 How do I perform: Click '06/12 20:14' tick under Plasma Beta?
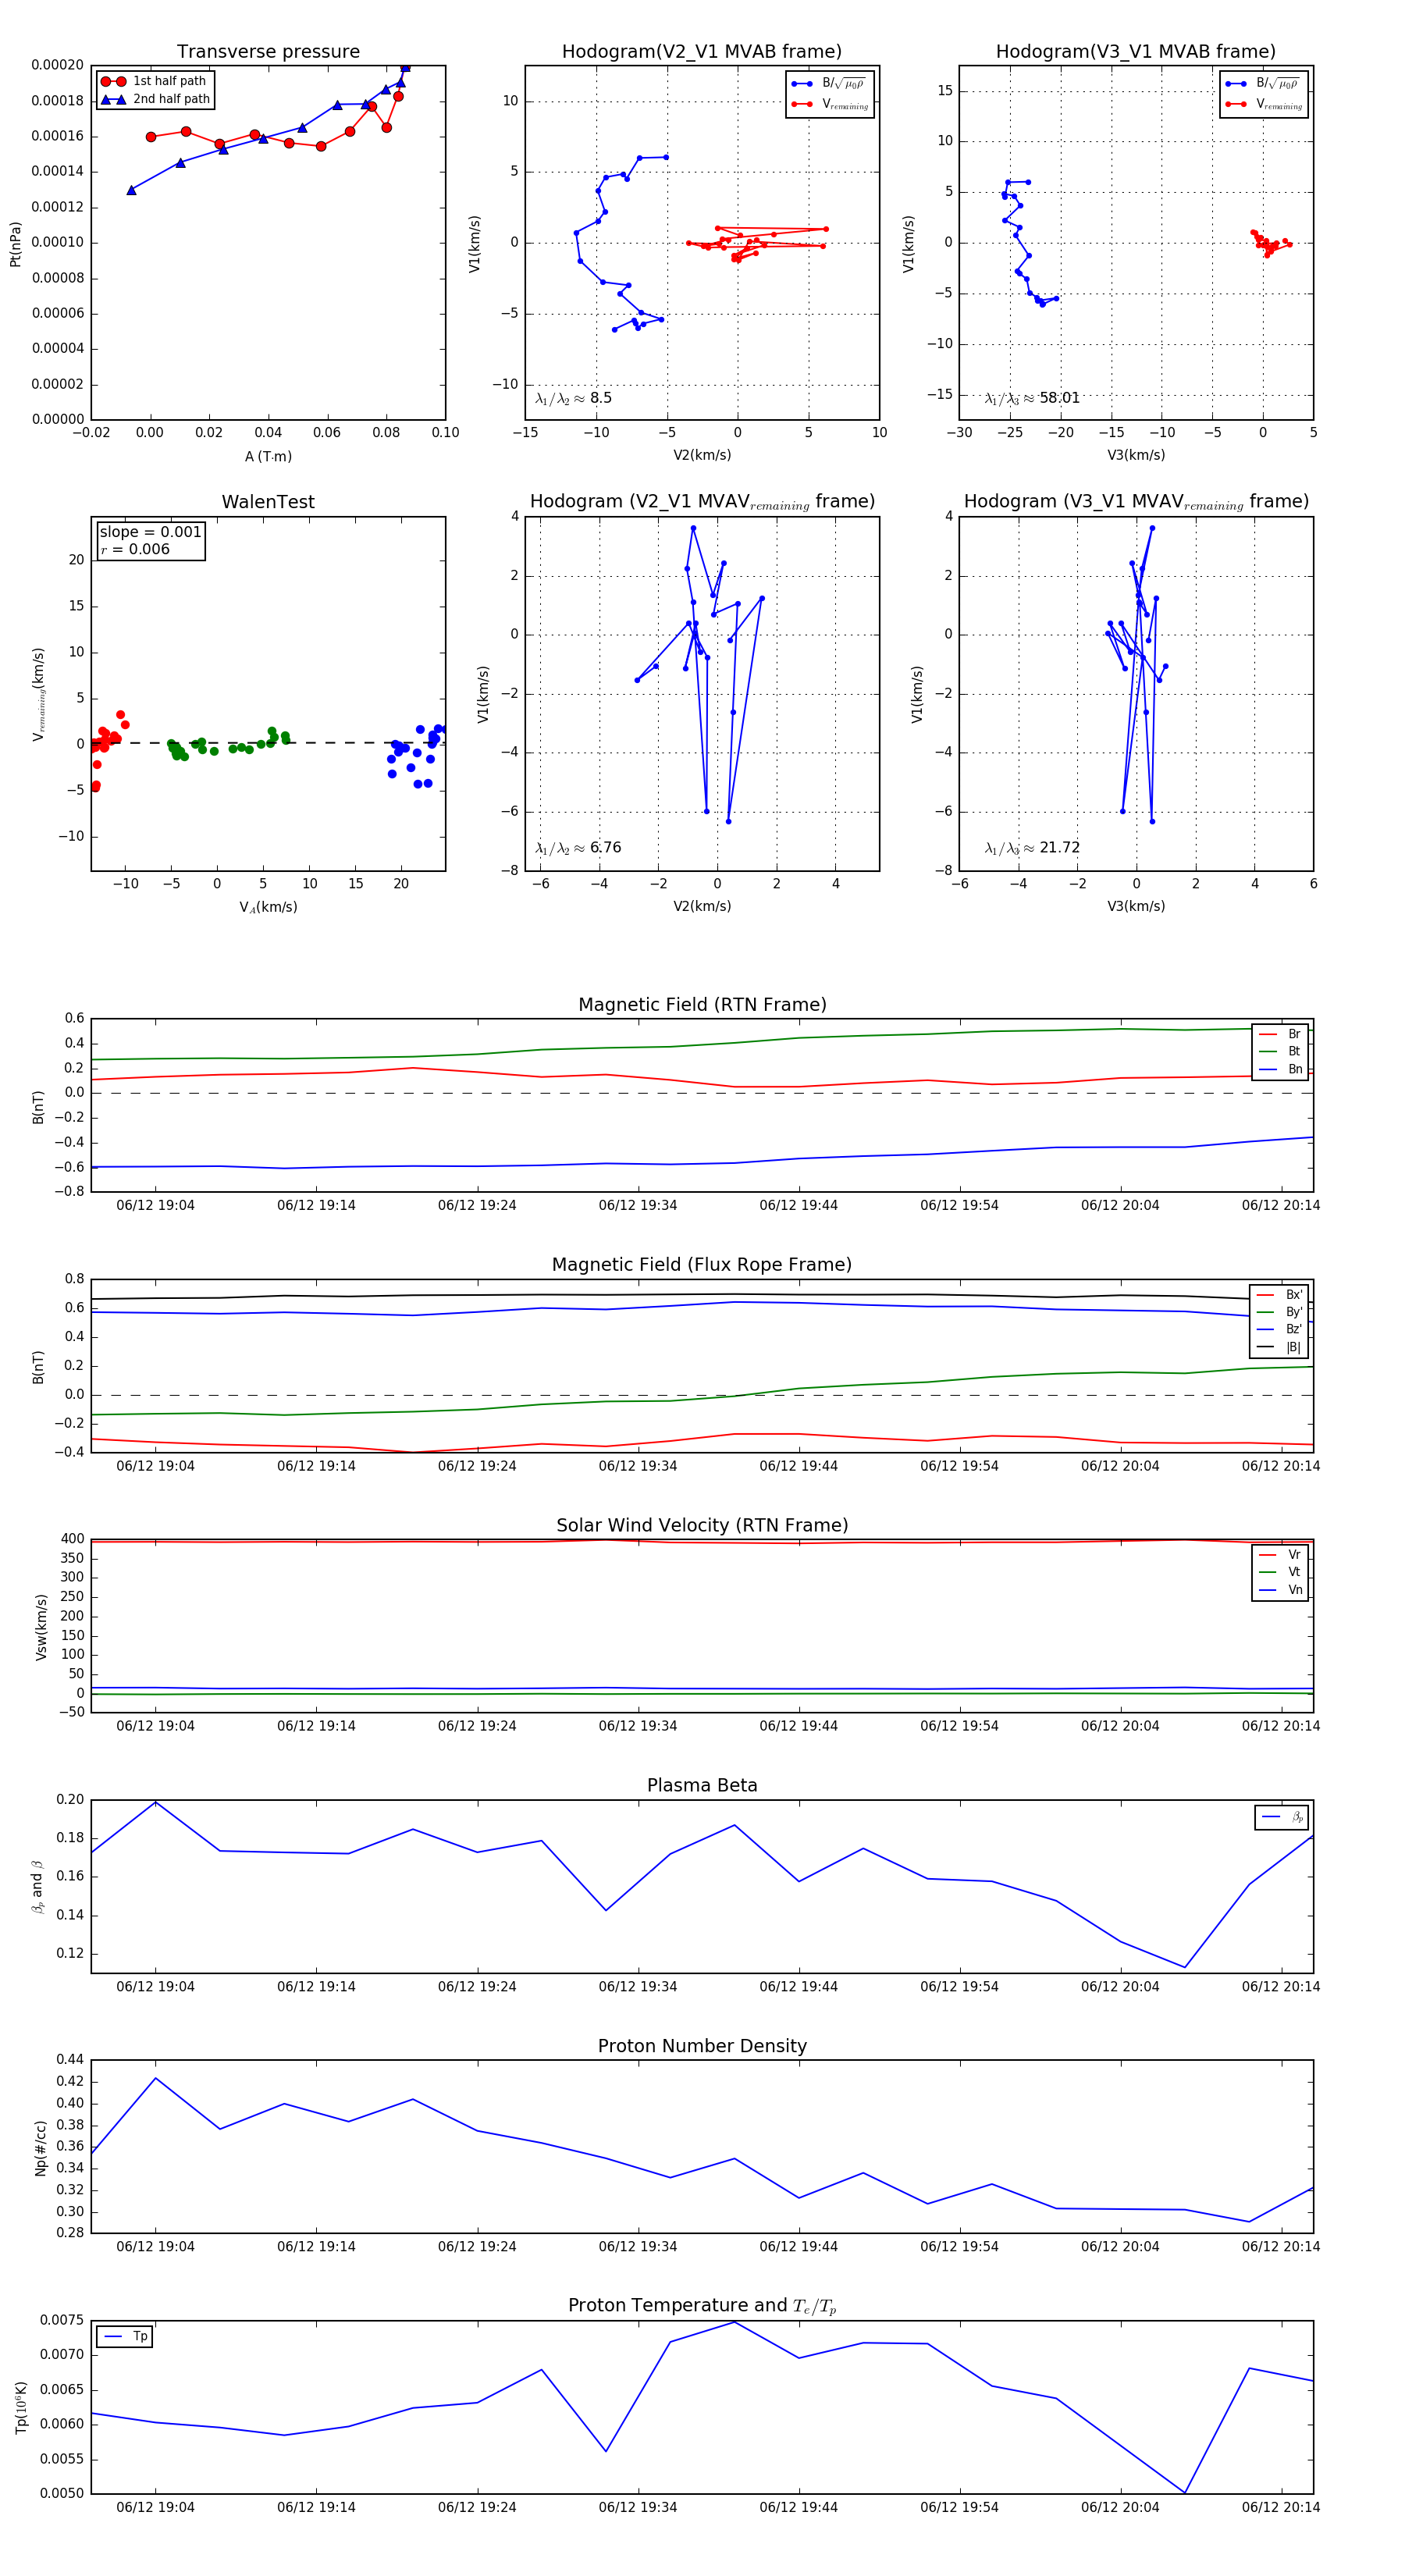(x=1280, y=1986)
